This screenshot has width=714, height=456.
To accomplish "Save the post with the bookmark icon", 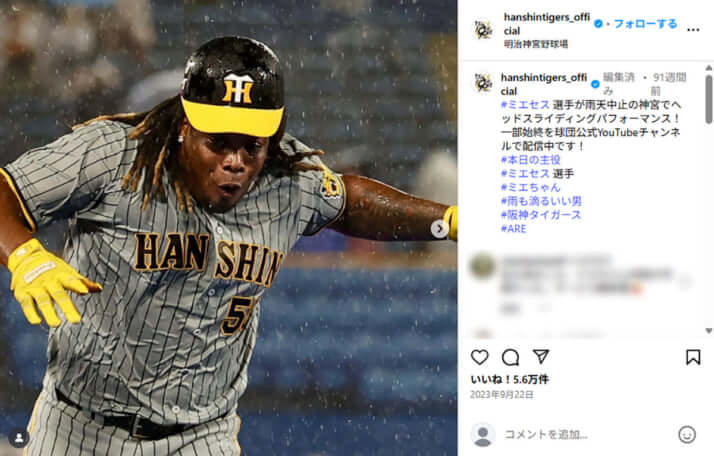I will (x=693, y=357).
